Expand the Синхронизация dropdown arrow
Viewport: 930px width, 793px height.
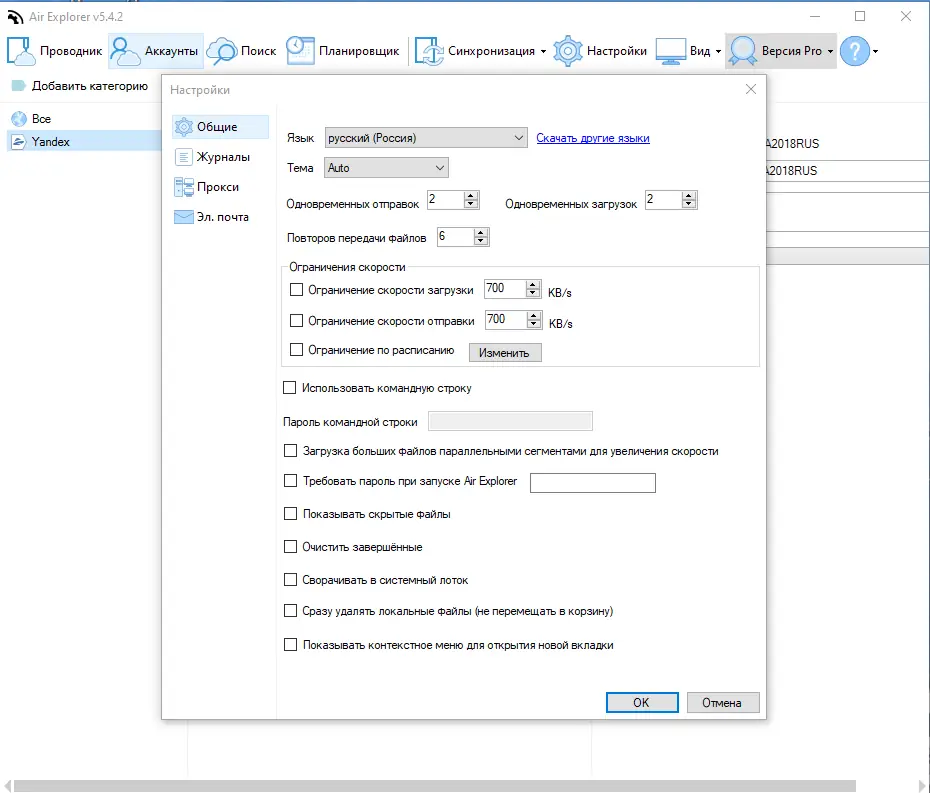[x=543, y=52]
